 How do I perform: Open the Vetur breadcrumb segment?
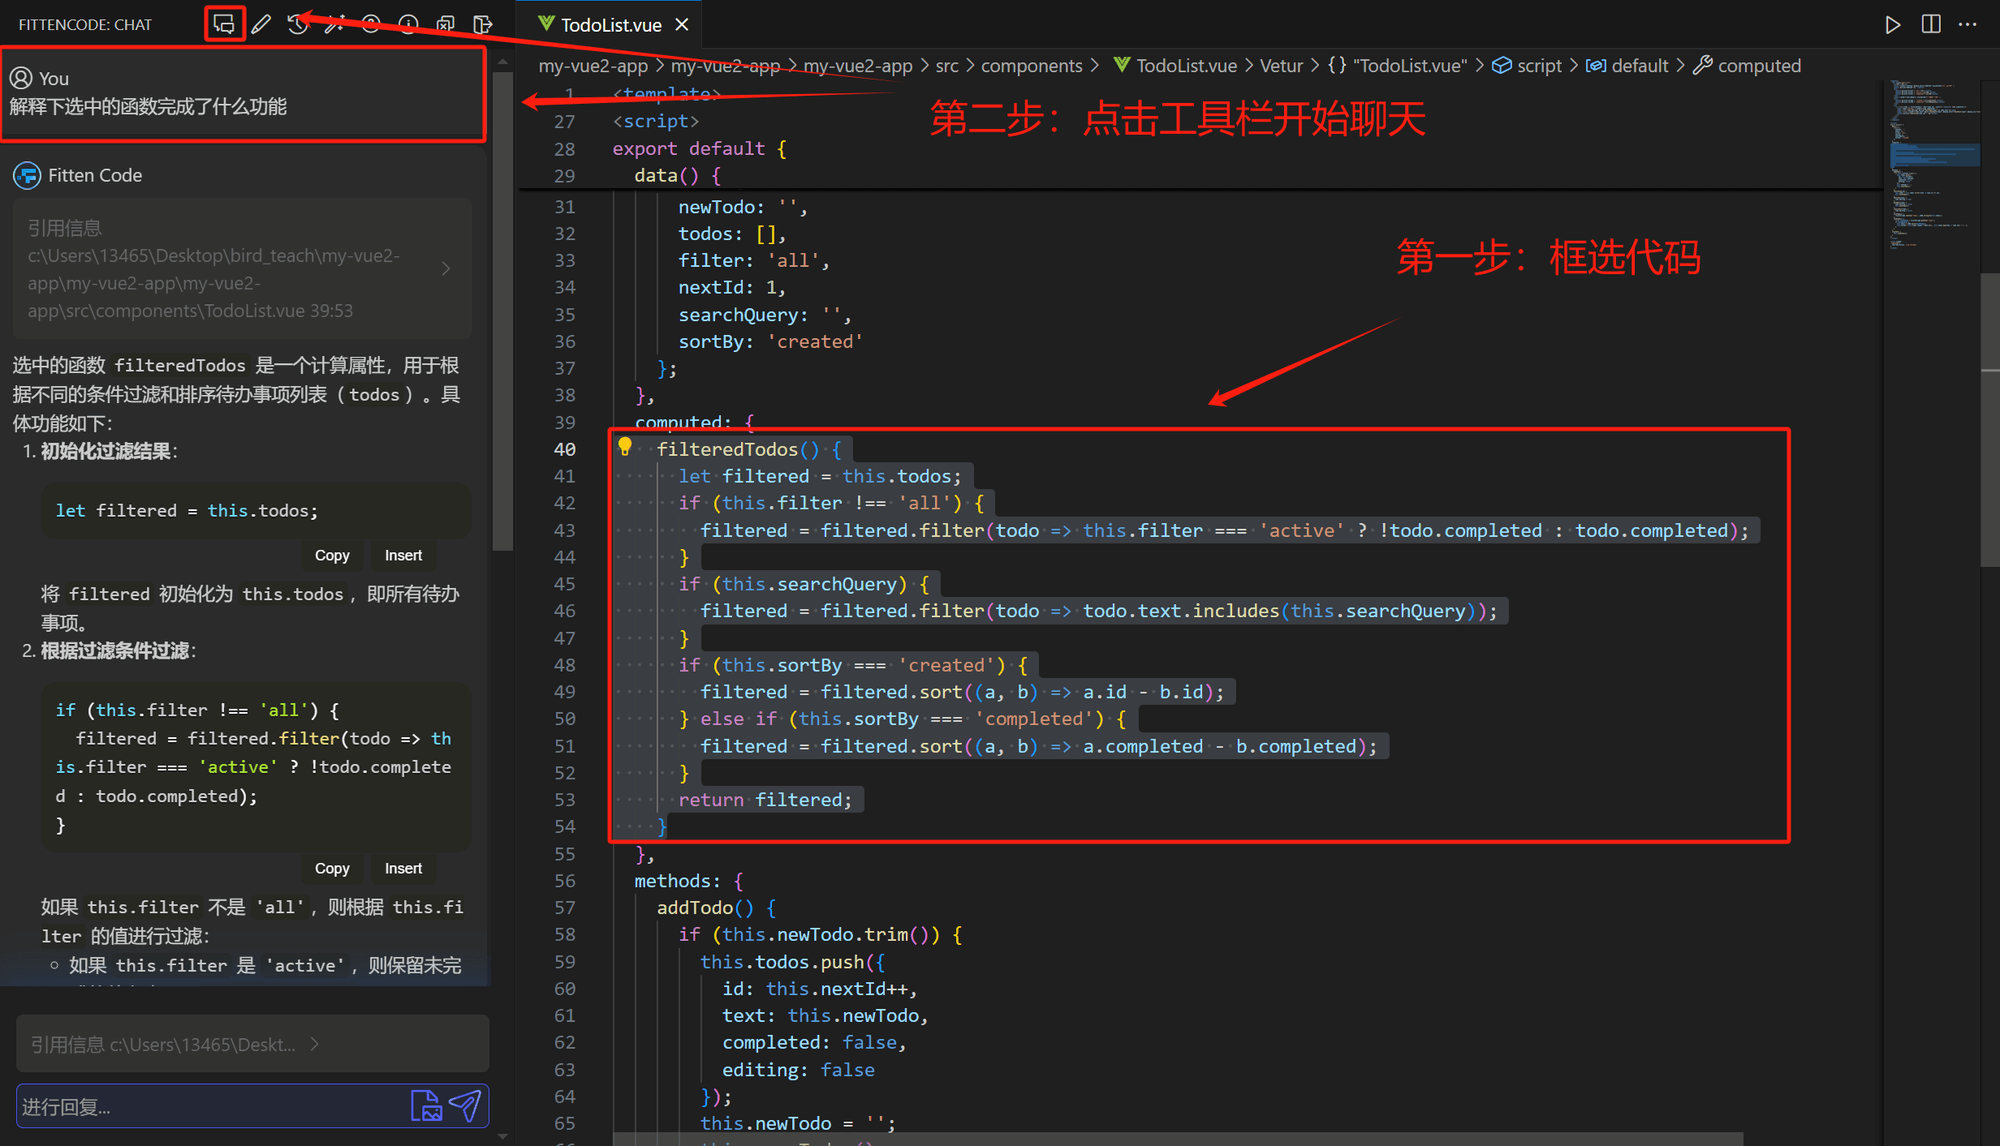[1281, 65]
